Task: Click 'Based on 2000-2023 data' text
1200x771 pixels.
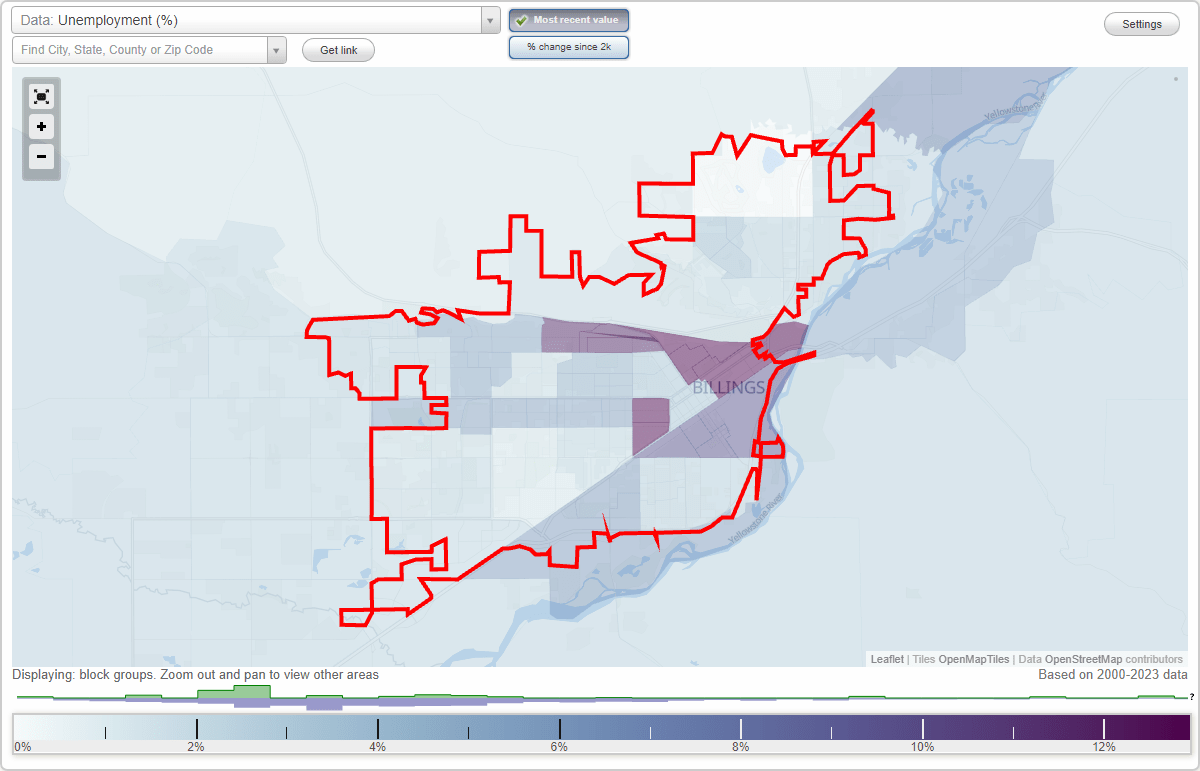Action: [1112, 675]
